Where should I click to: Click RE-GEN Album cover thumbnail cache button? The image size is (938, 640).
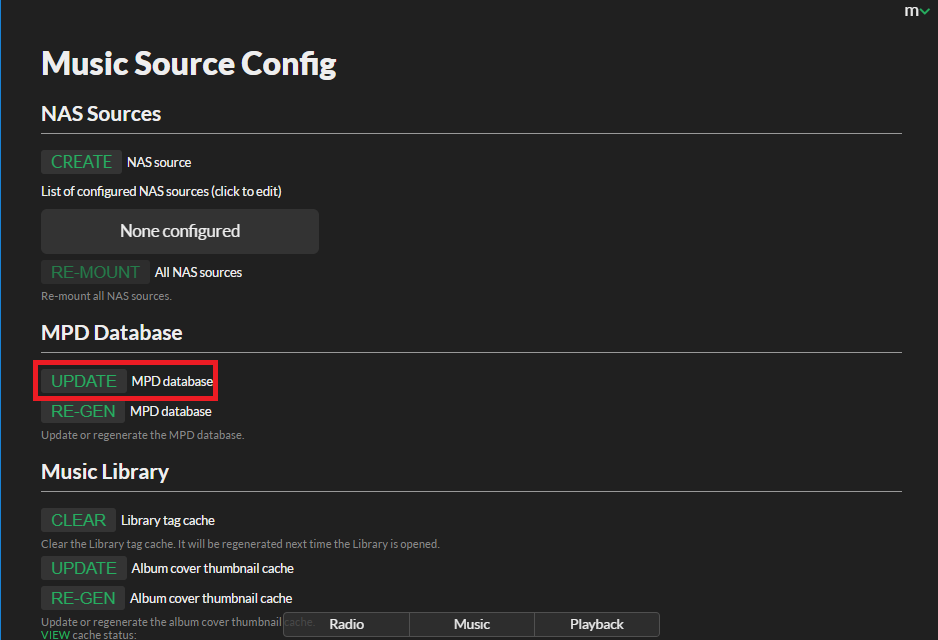(x=83, y=598)
